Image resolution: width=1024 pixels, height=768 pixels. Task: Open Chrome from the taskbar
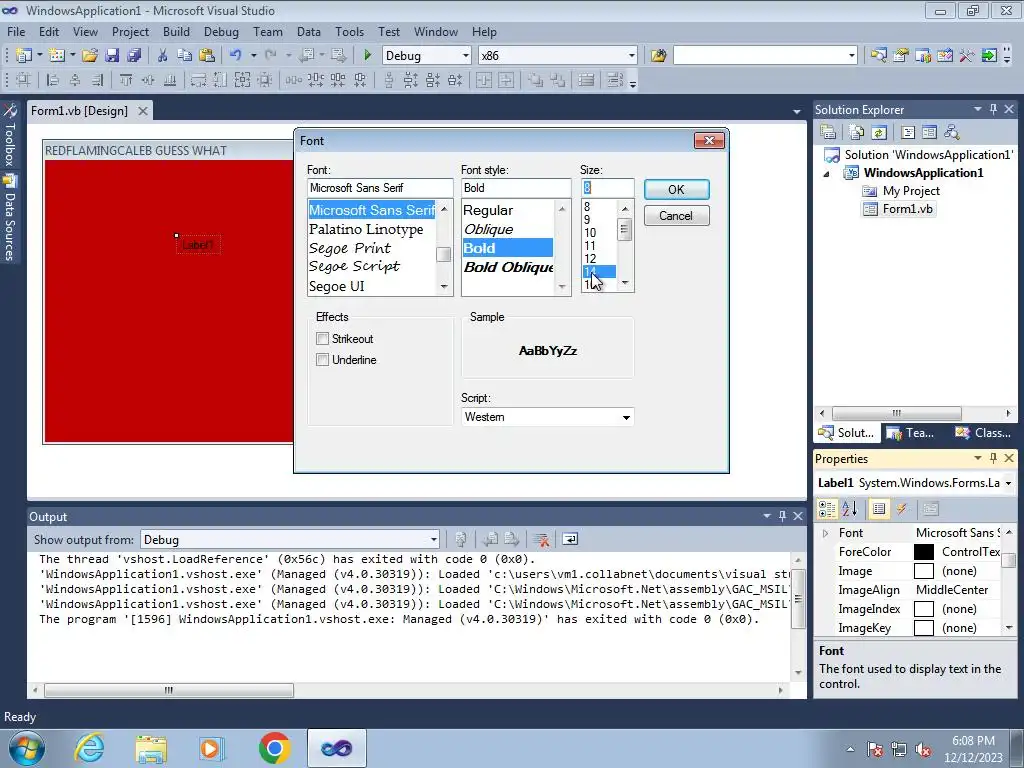(x=274, y=748)
